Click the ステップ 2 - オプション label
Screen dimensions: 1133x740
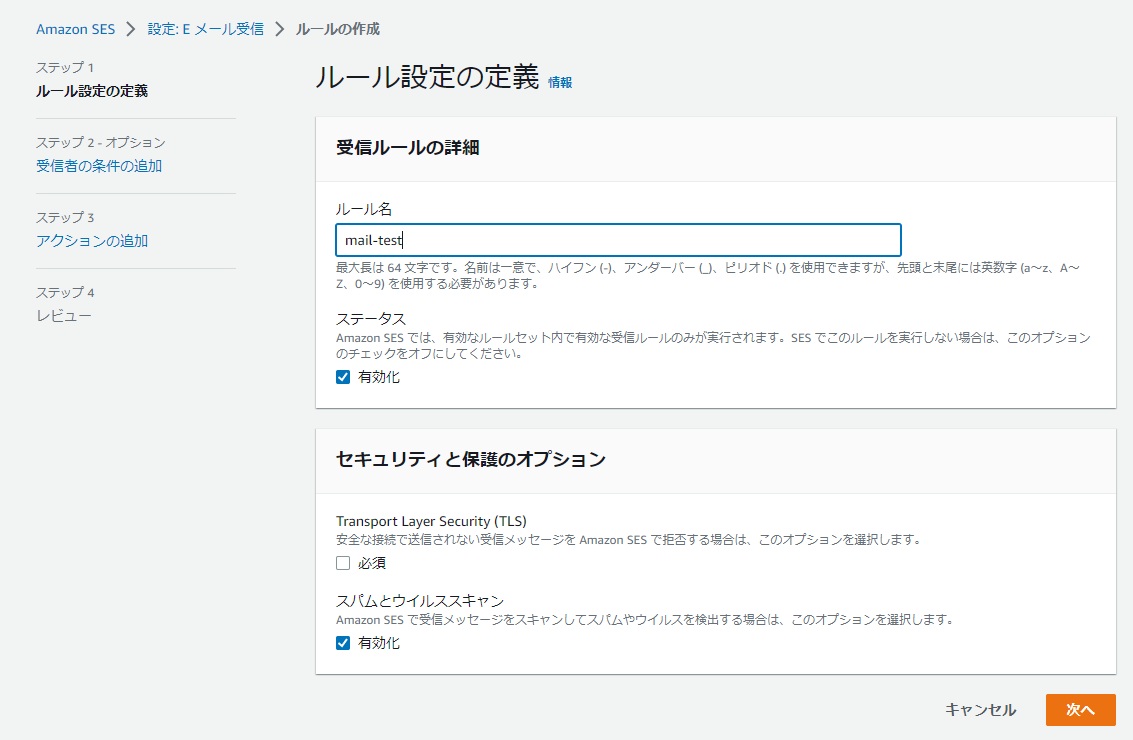point(100,142)
